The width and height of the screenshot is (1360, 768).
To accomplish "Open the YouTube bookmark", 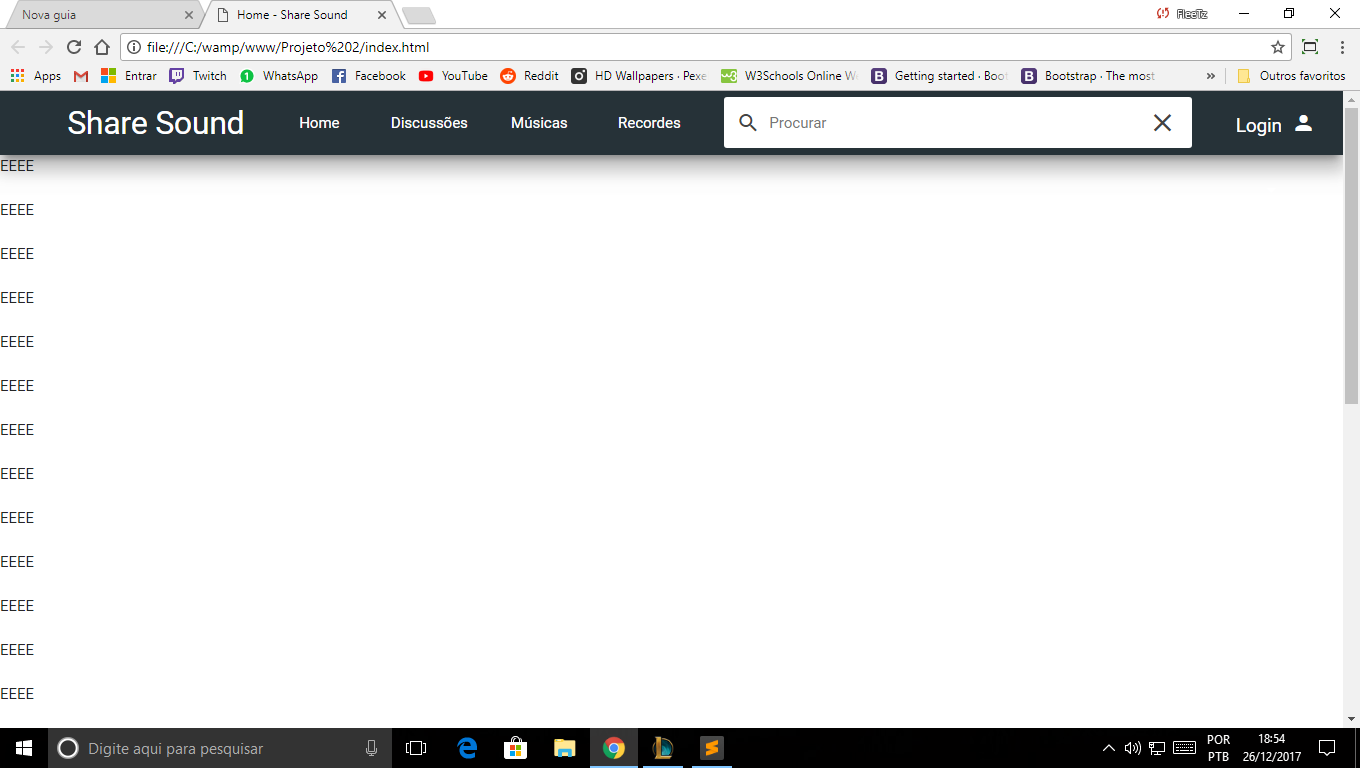I will click(x=453, y=76).
